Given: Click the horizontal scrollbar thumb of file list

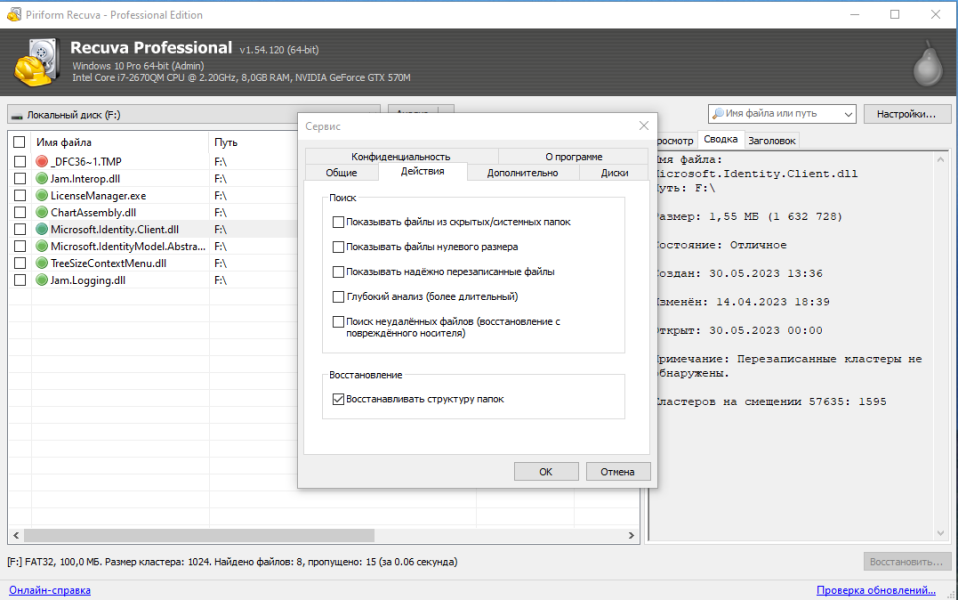Looking at the screenshot, I should click(x=199, y=535).
